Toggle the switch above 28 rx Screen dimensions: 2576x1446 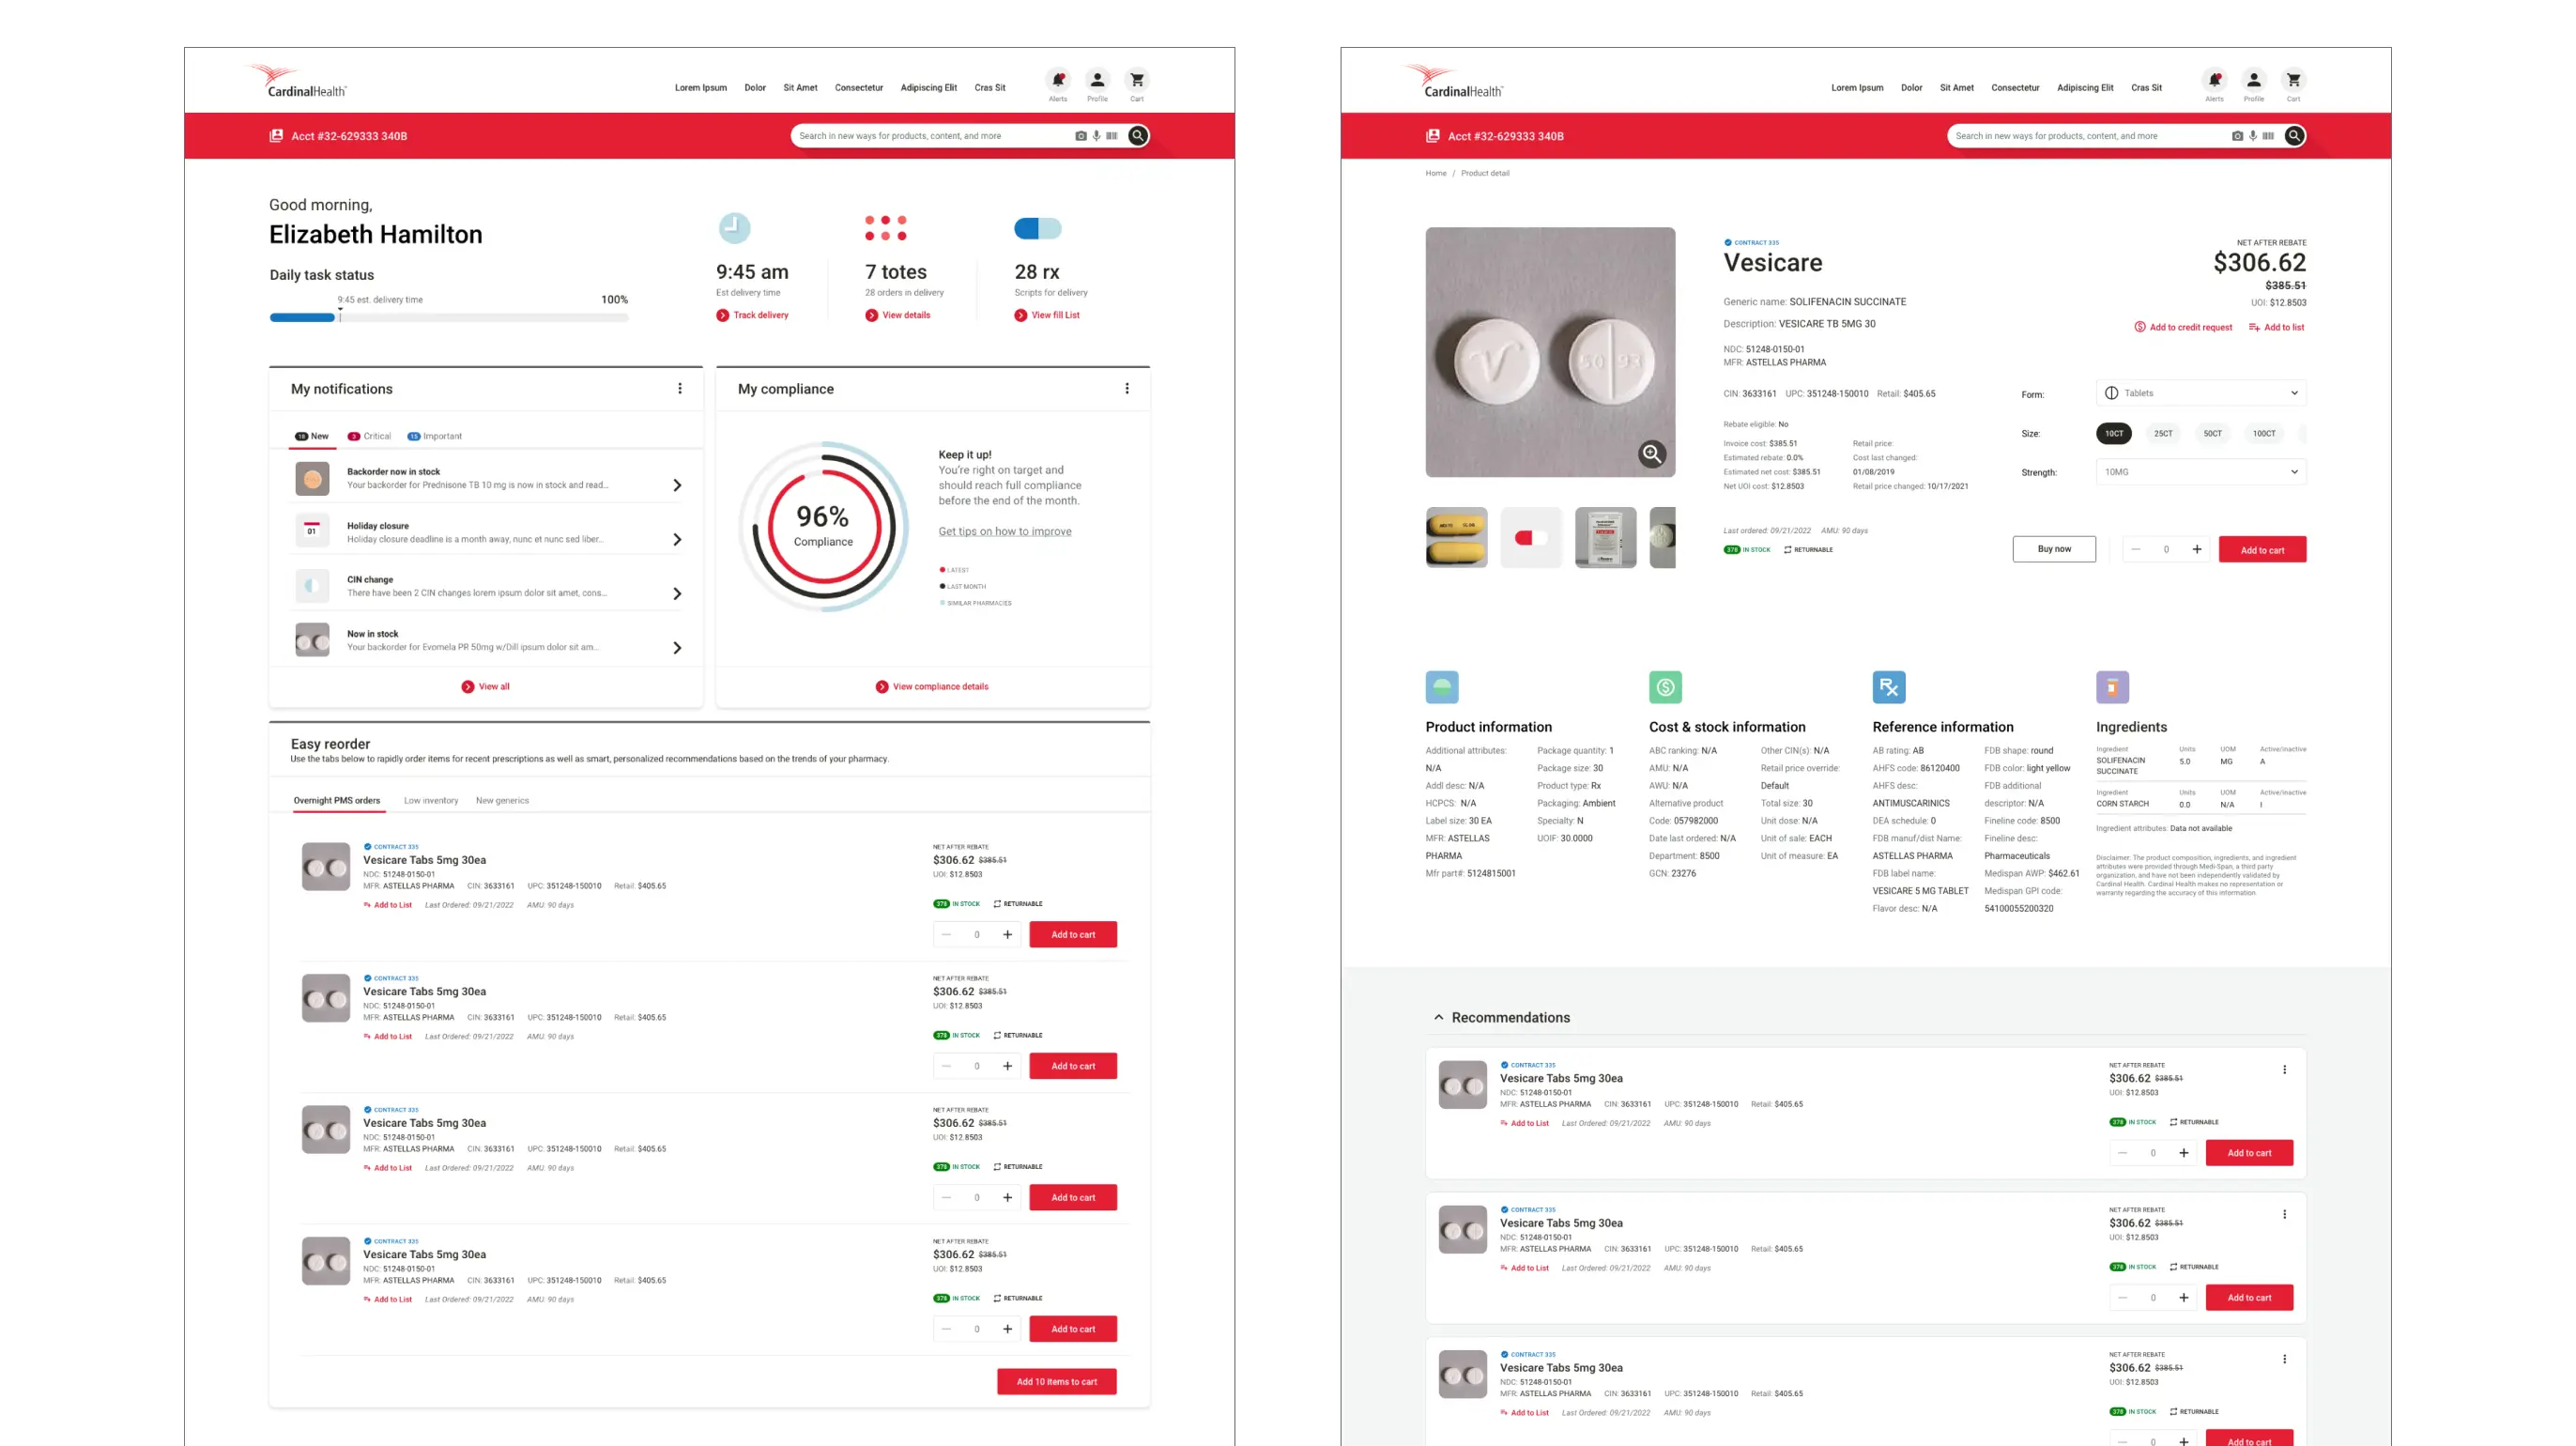(x=1038, y=228)
